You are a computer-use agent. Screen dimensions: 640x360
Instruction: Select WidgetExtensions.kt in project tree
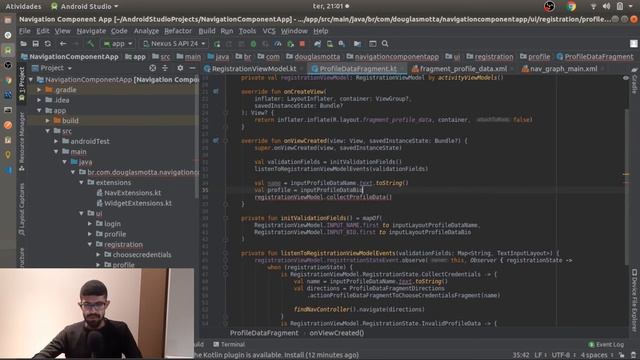tap(138, 203)
